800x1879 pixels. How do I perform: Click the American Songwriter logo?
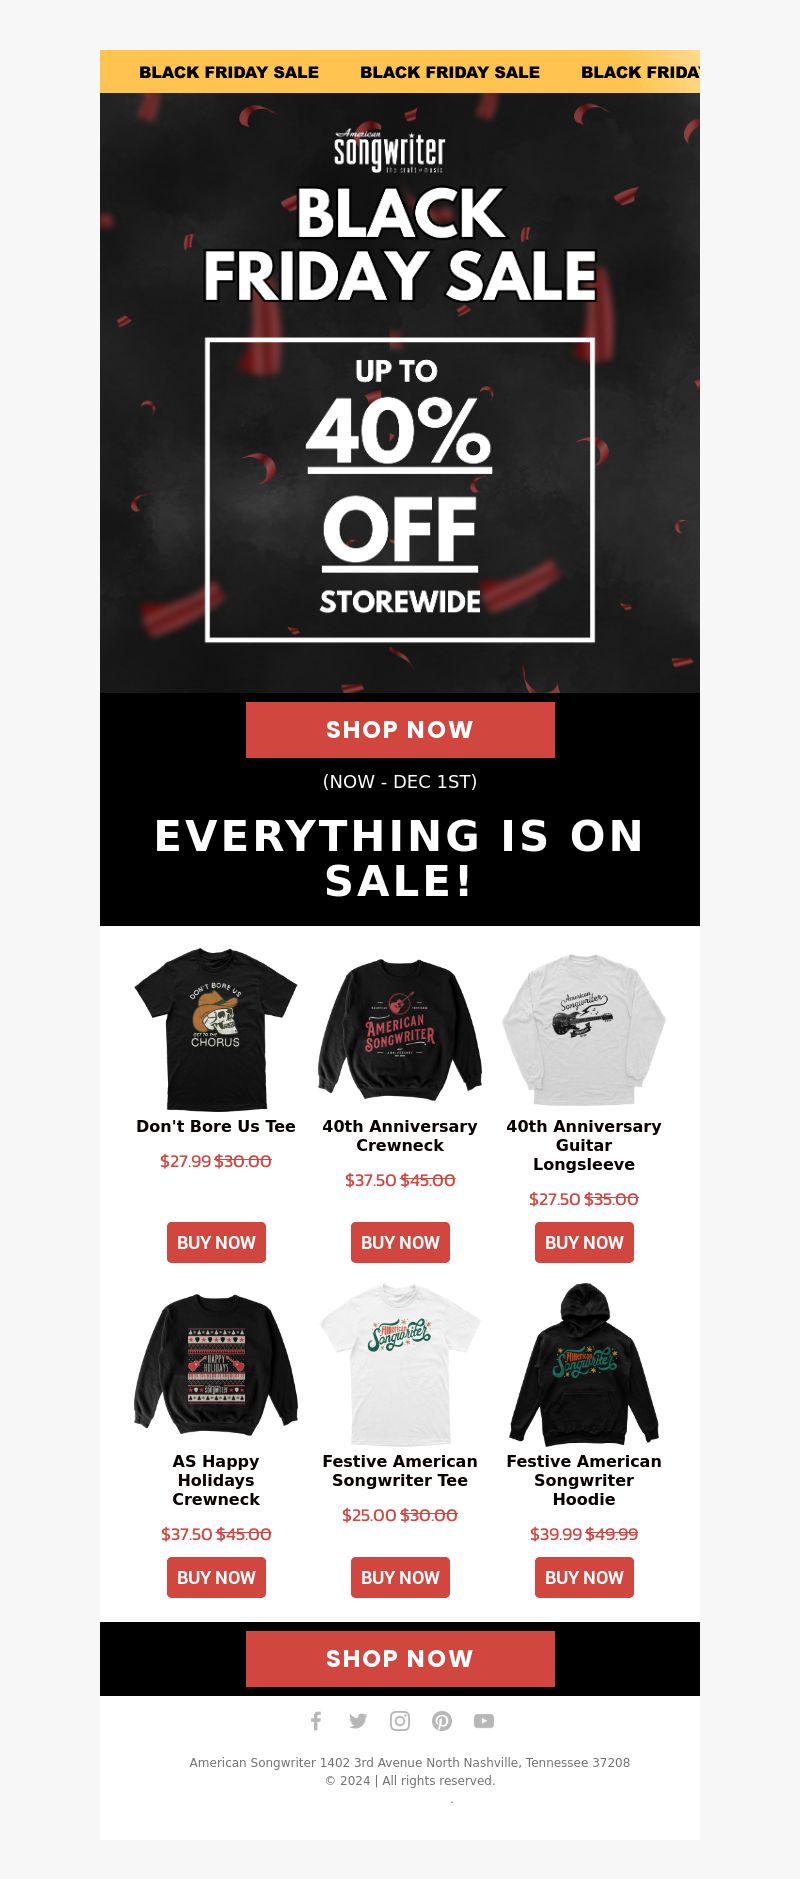(390, 150)
